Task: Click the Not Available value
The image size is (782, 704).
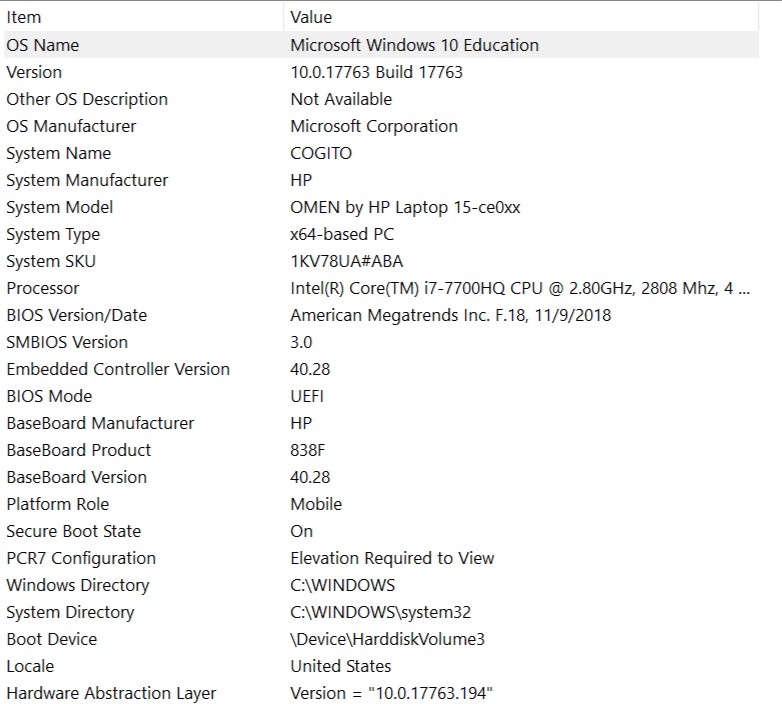Action: 341,99
